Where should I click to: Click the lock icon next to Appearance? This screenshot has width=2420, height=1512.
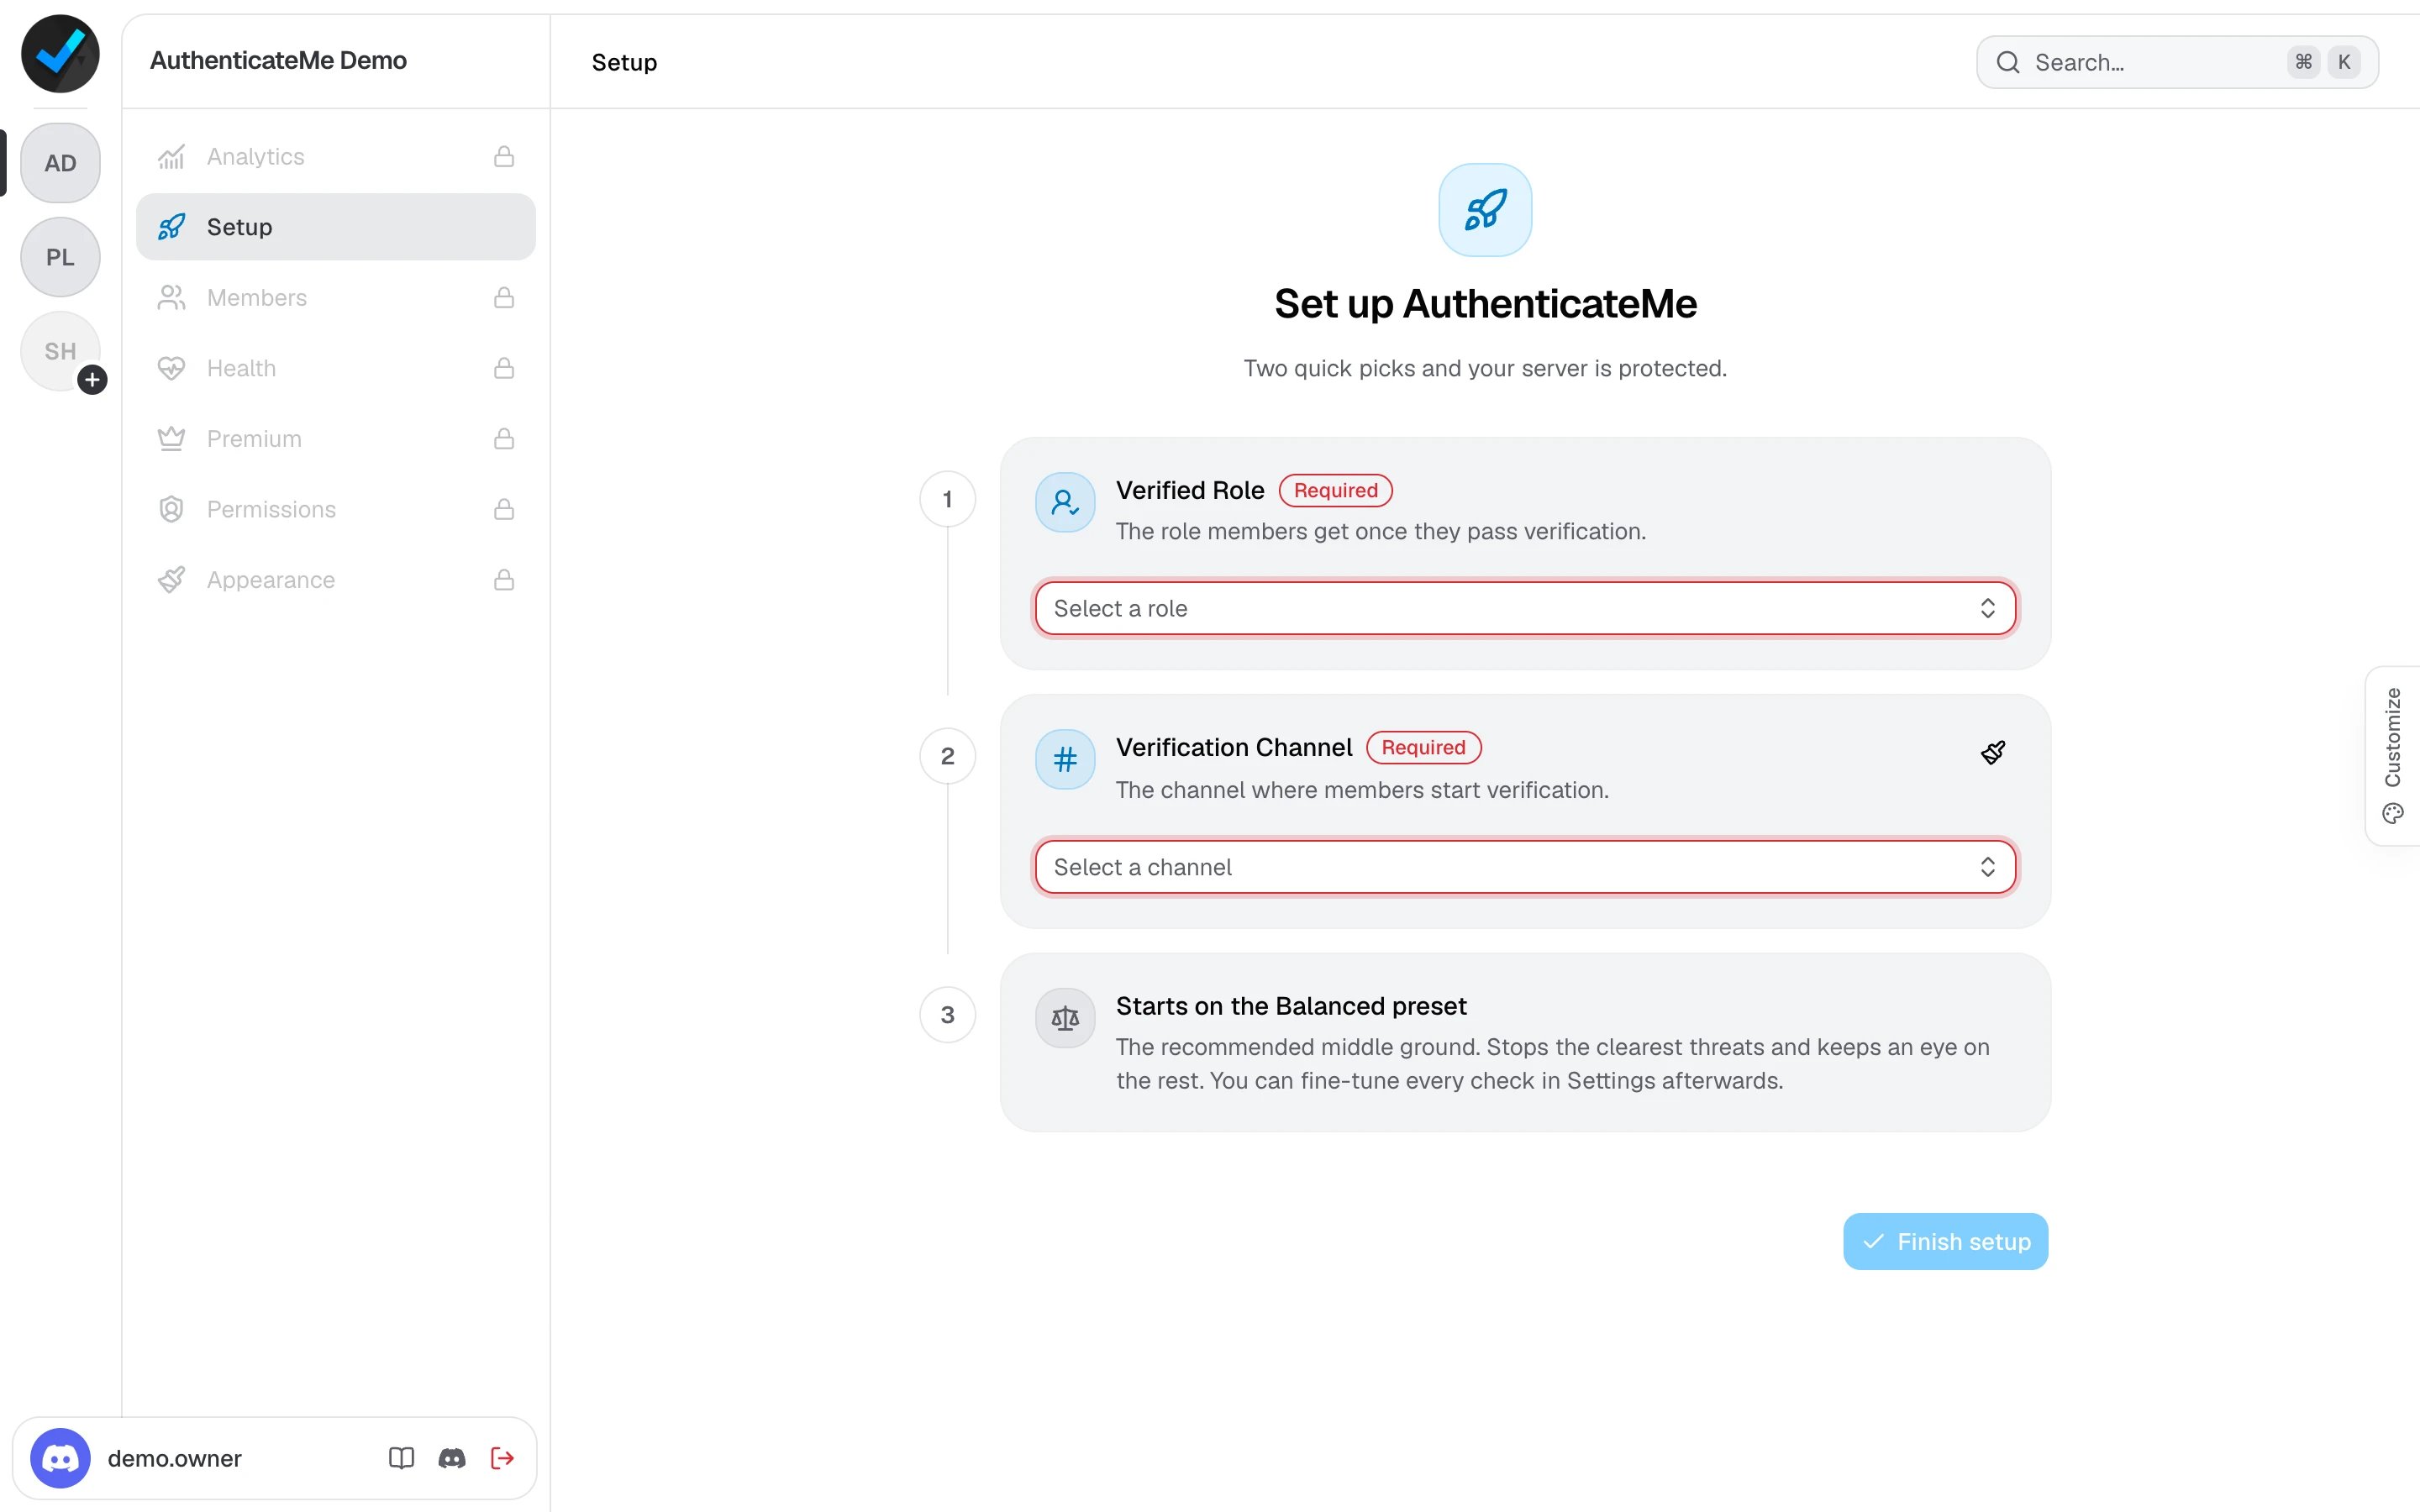click(x=504, y=580)
